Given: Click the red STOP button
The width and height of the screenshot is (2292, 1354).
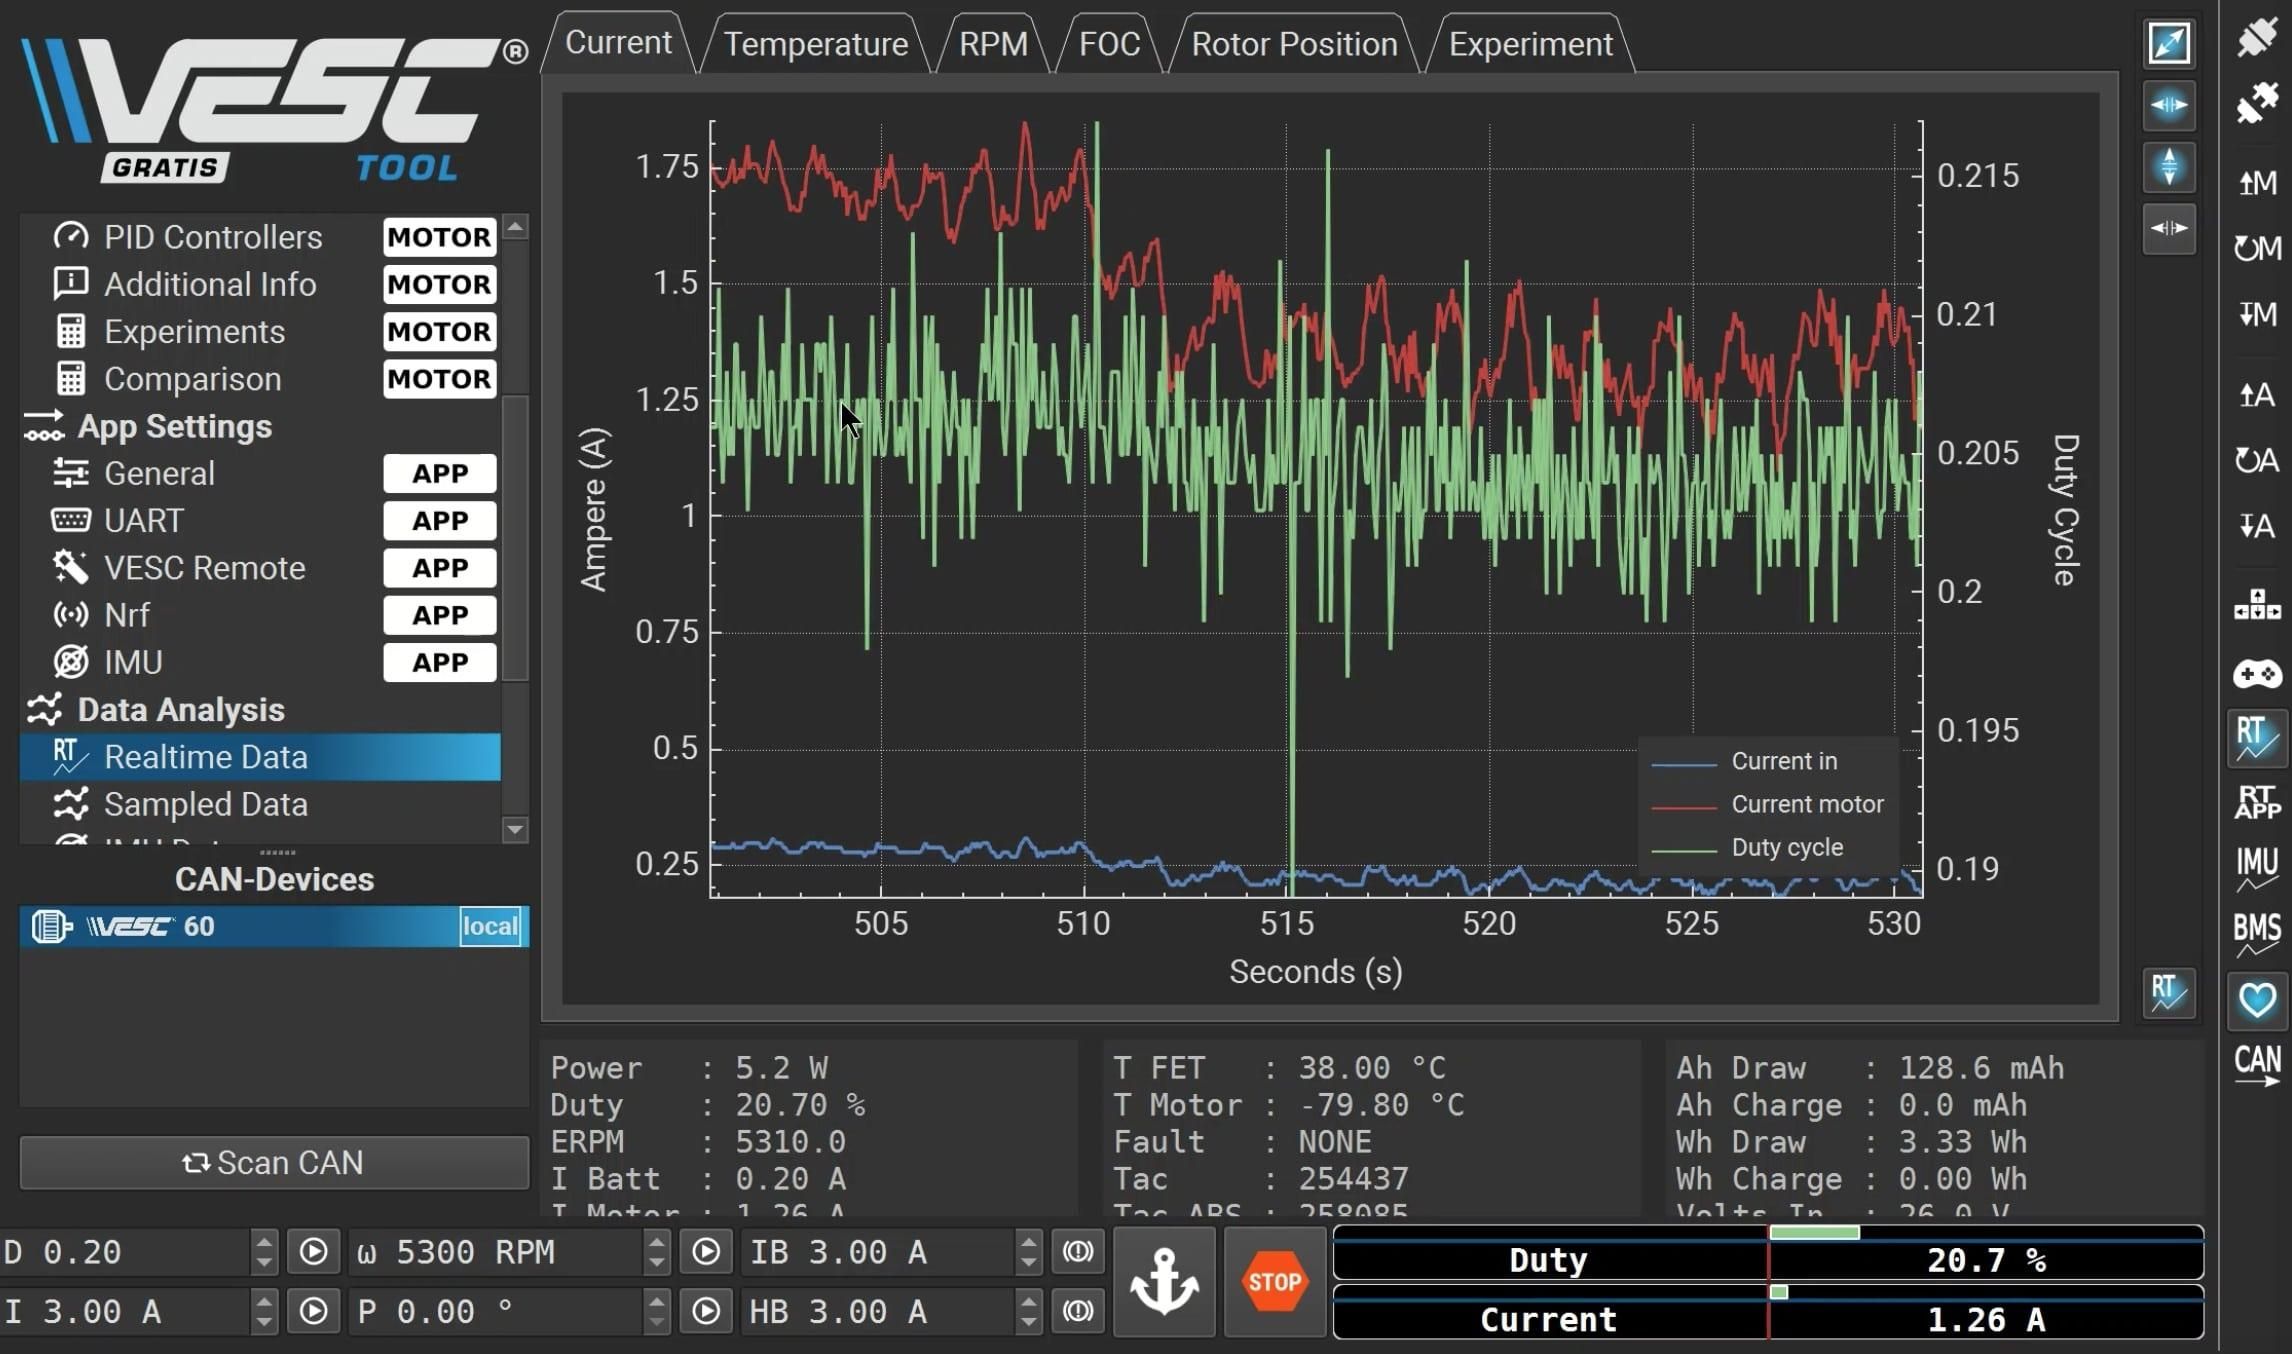Looking at the screenshot, I should pyautogui.click(x=1274, y=1282).
